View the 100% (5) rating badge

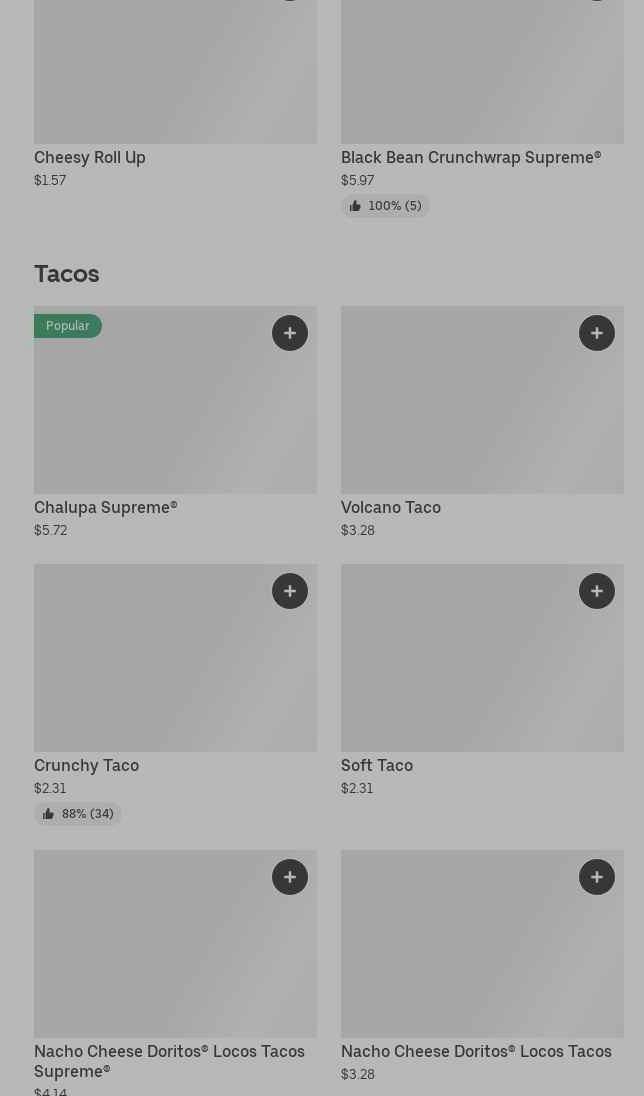pos(385,206)
